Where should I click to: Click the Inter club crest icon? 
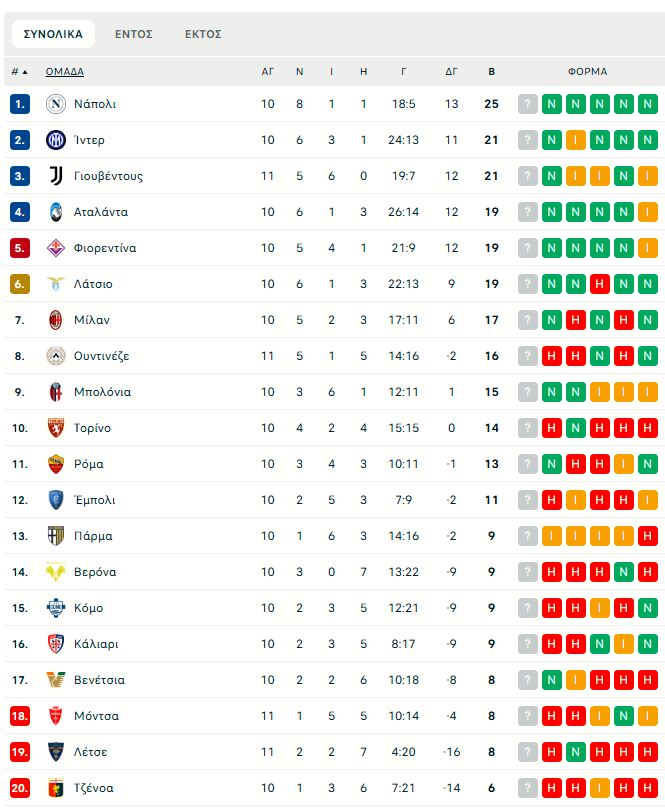point(56,140)
